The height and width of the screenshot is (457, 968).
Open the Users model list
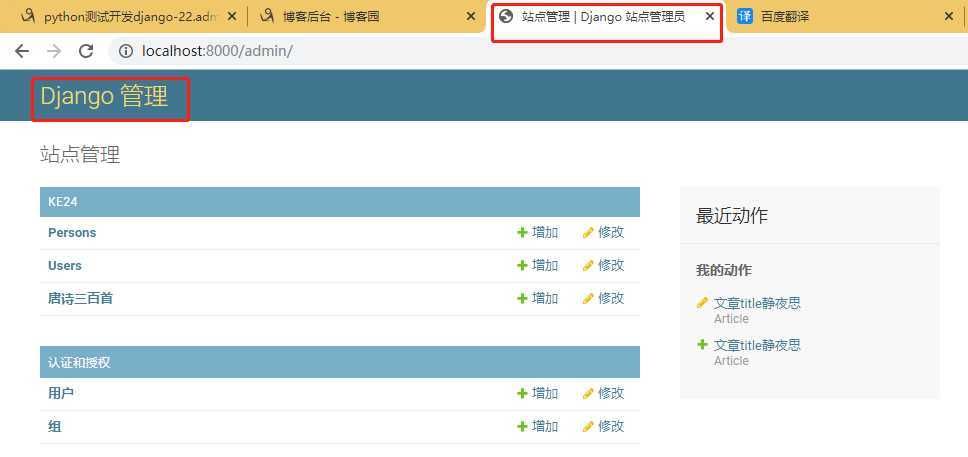click(x=65, y=266)
